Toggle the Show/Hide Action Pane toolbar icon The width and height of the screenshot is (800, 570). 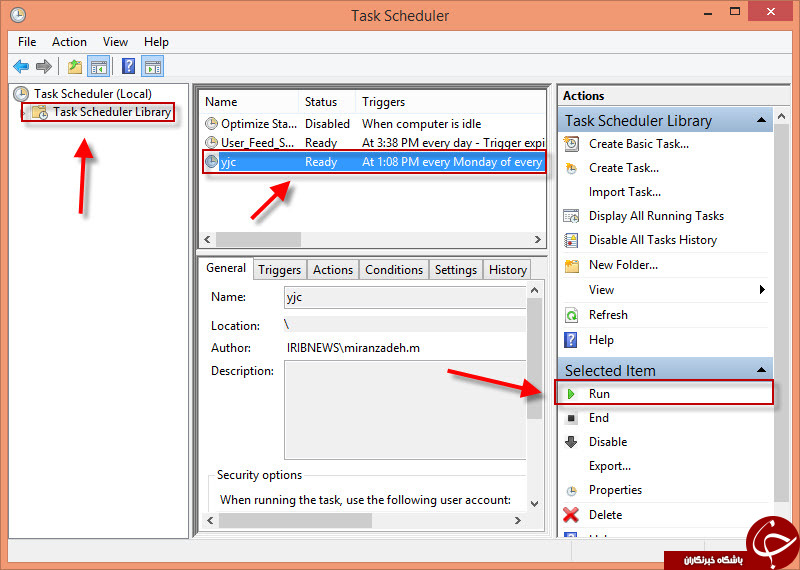pyautogui.click(x=153, y=66)
